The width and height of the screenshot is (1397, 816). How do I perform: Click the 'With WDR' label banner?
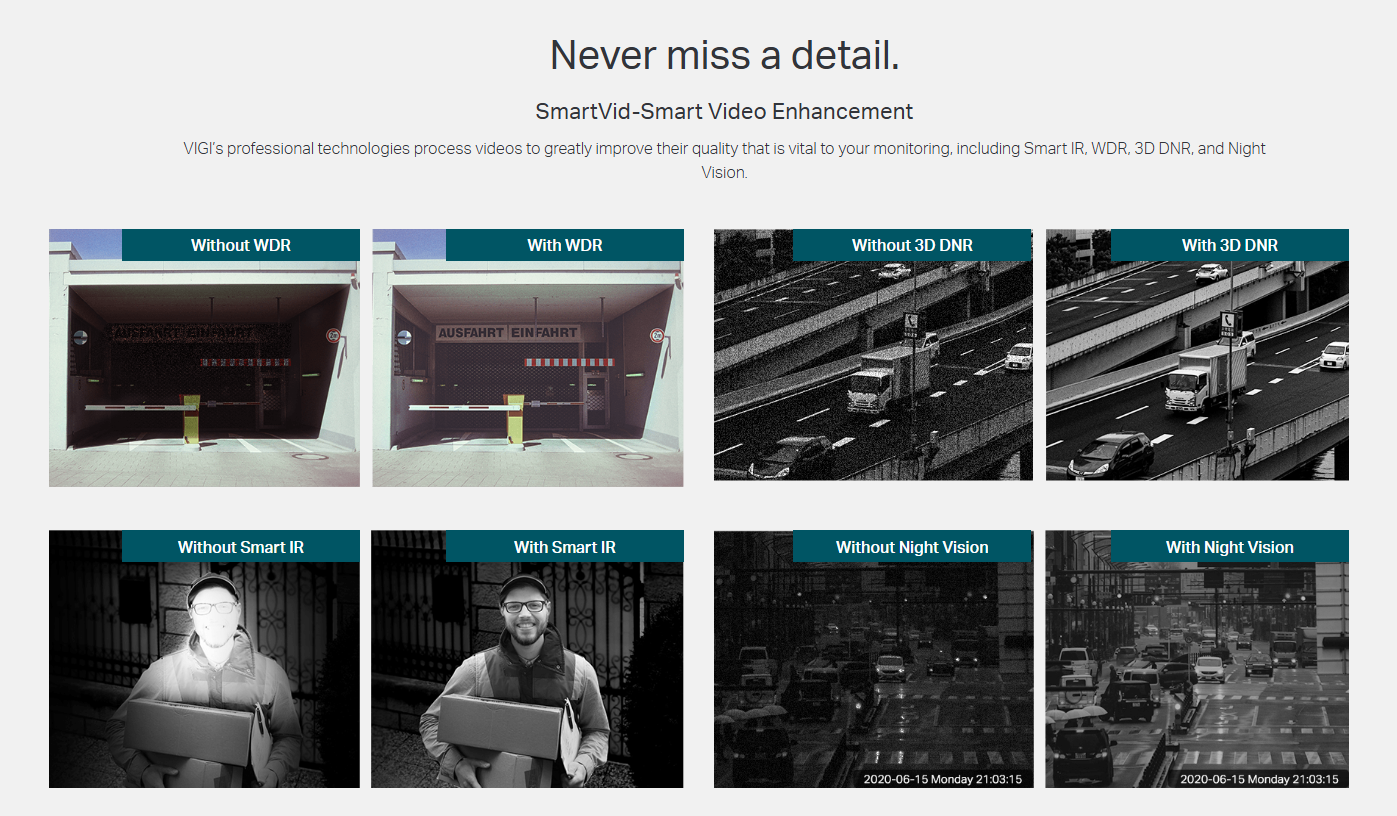click(564, 245)
